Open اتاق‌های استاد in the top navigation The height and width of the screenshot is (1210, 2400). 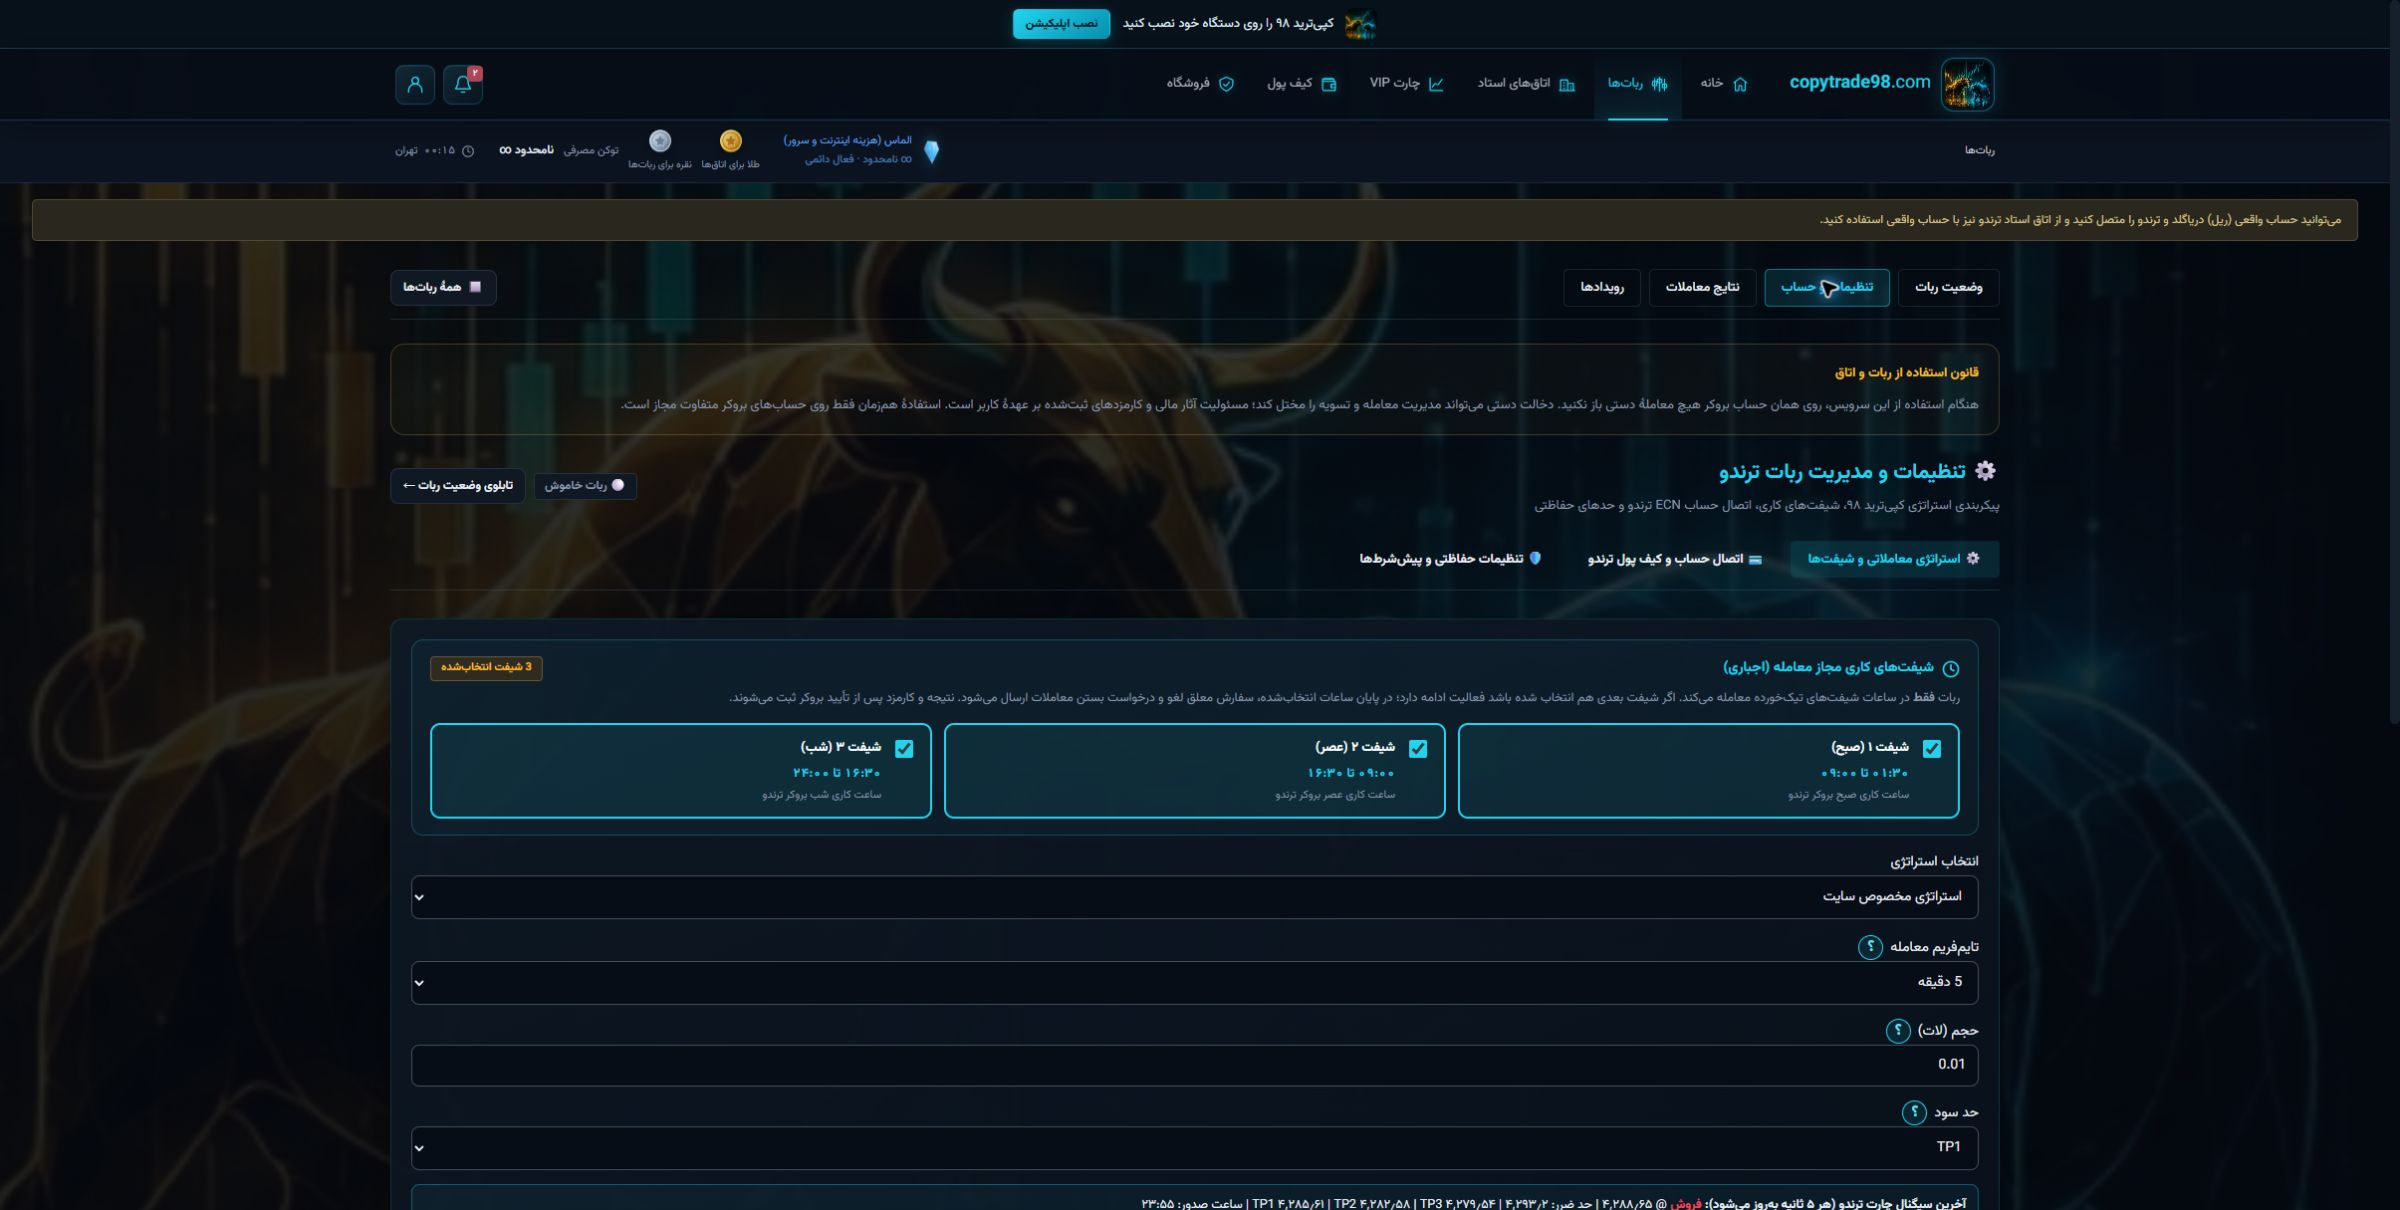1526,84
